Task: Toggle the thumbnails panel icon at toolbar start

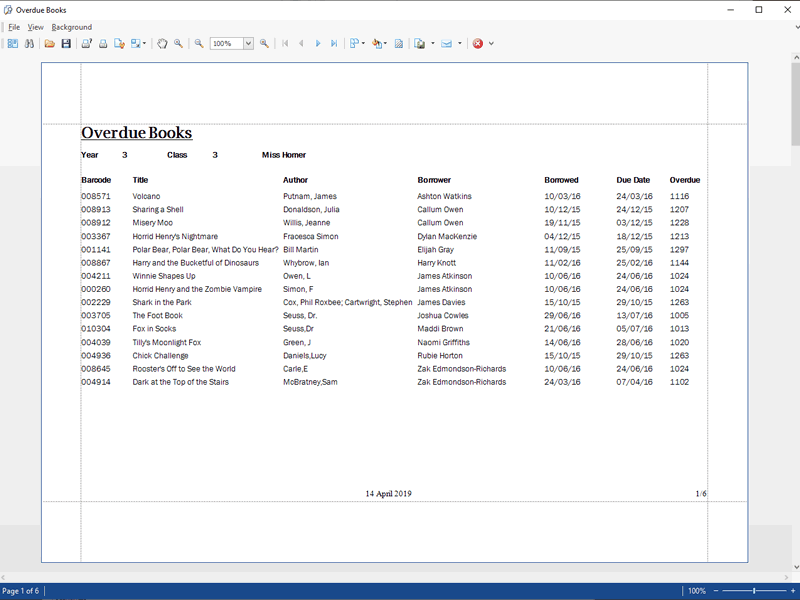Action: coord(13,44)
